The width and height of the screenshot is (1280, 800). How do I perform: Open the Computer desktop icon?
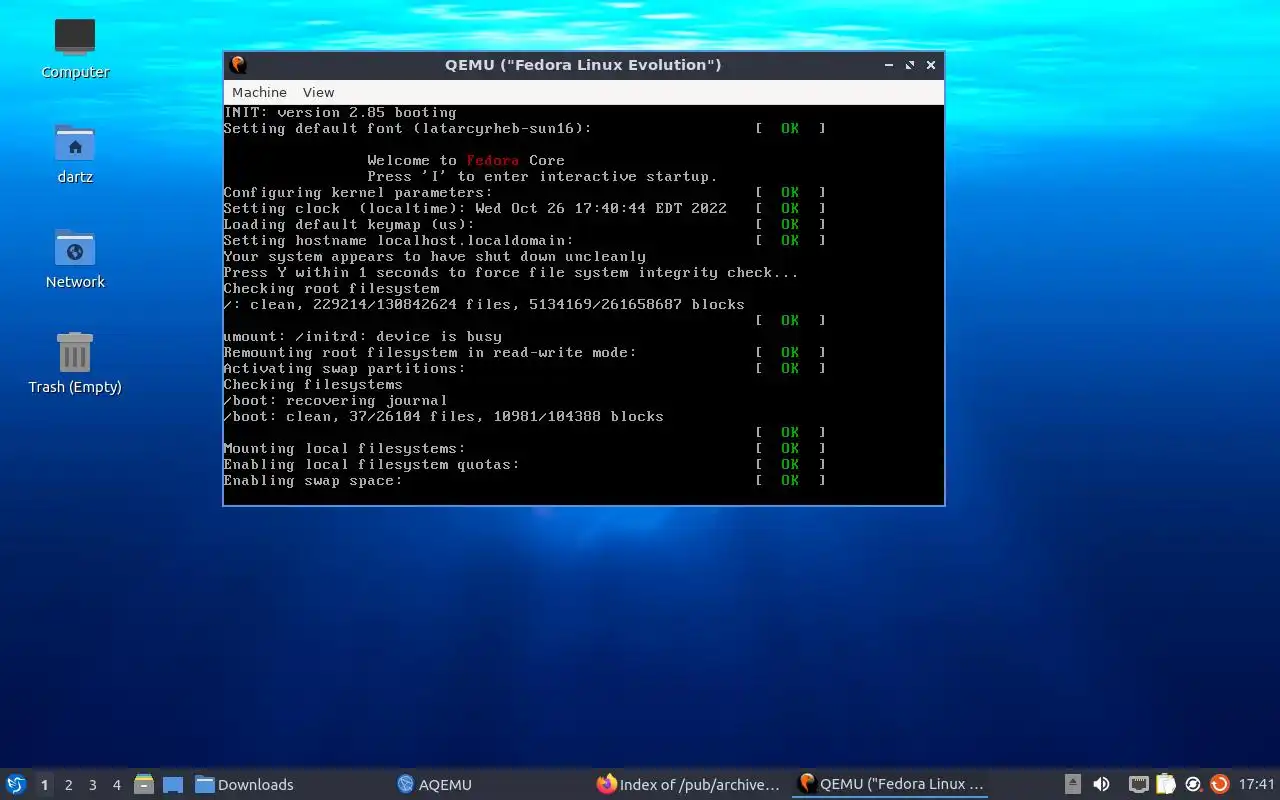click(75, 48)
